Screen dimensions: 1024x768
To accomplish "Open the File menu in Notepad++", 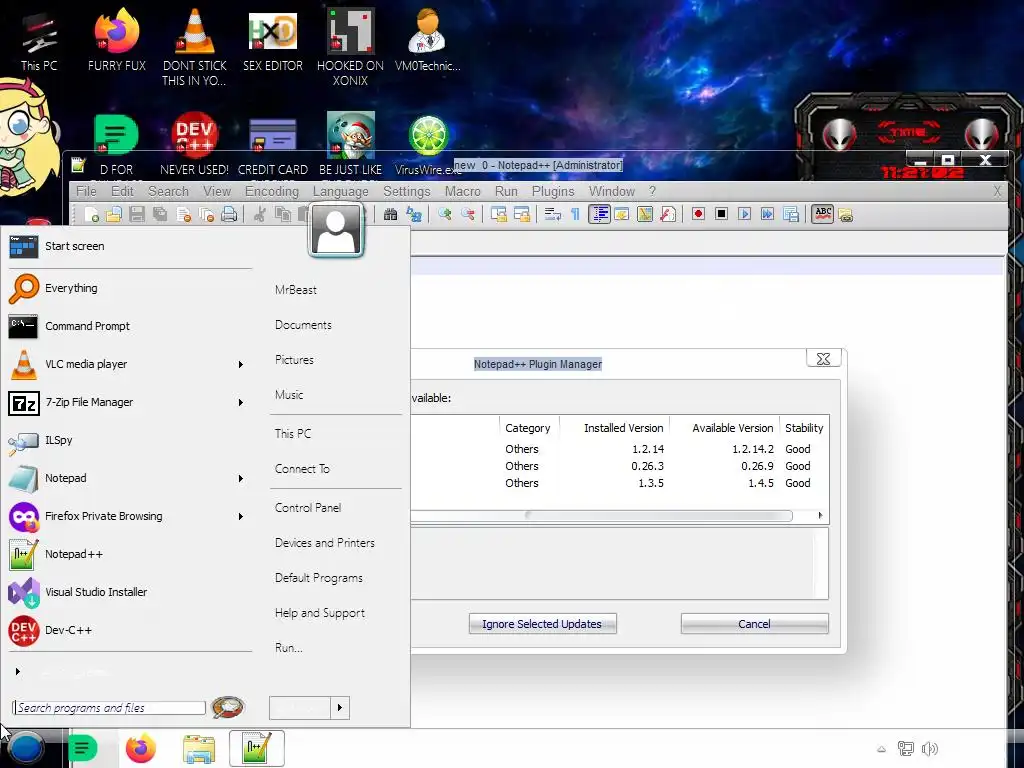I will [x=86, y=191].
